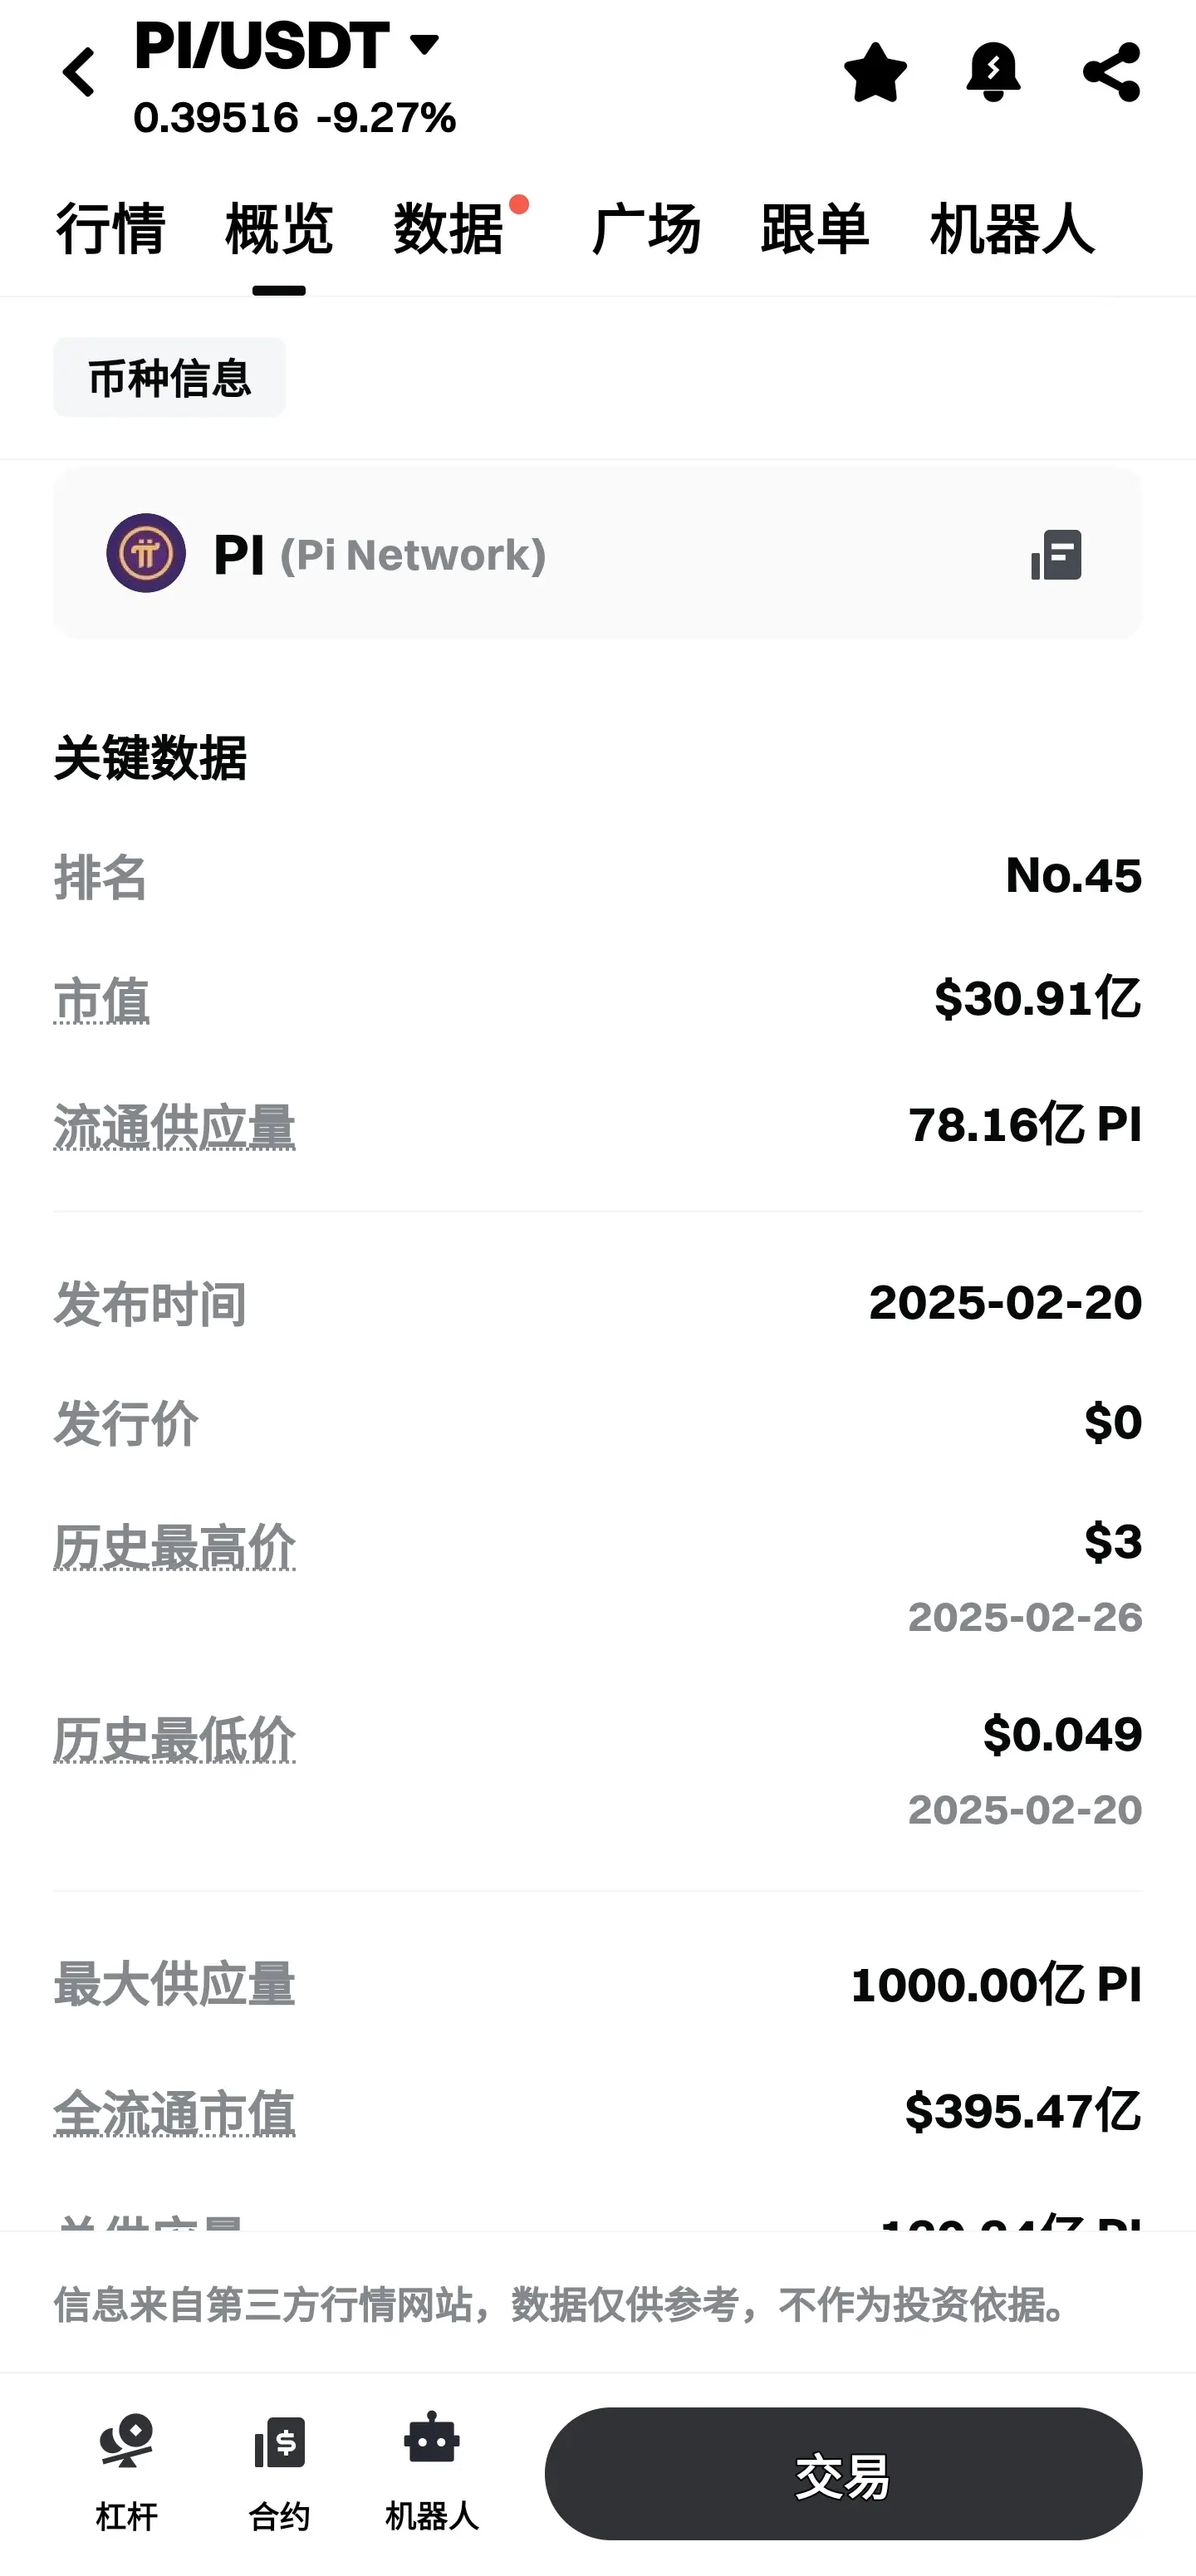Toggle the favorite star icon
Viewport: 1196px width, 2576px height.
(875, 72)
